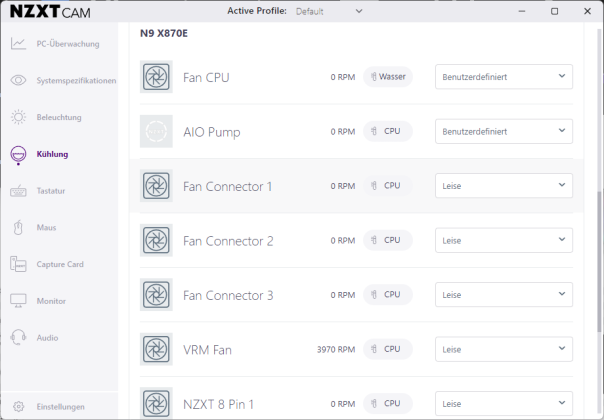The width and height of the screenshot is (604, 420).
Task: Click Wasser temperature source for Fan CPU
Action: (387, 77)
